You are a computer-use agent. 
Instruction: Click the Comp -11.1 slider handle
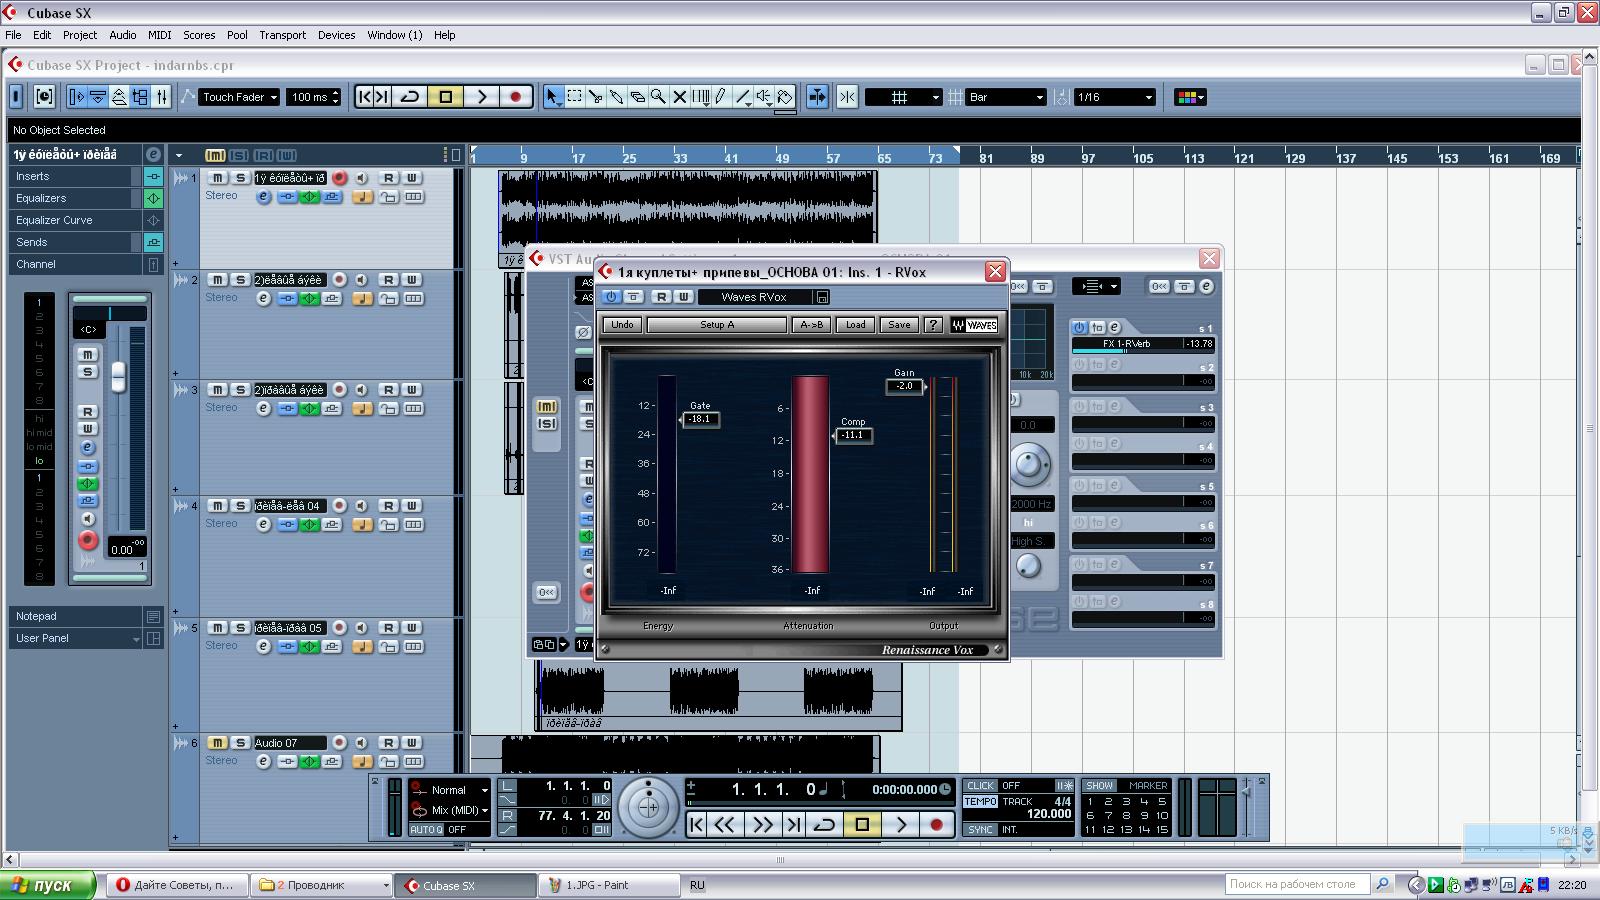pos(853,435)
